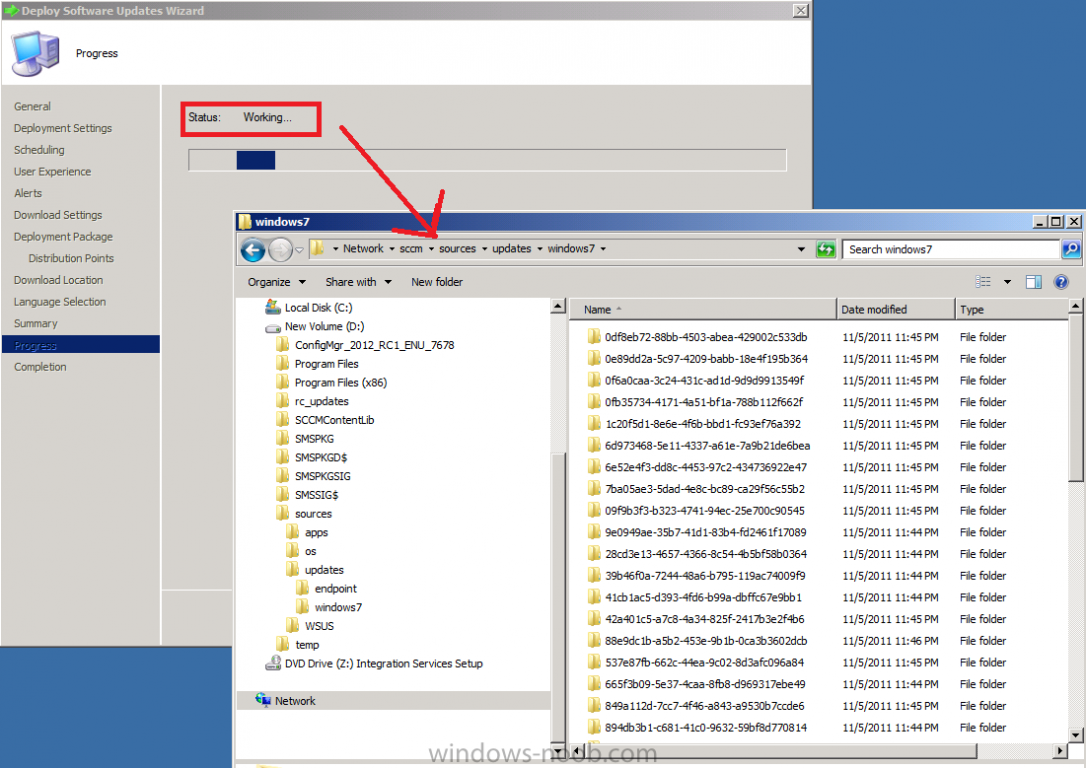The width and height of the screenshot is (1086, 768).
Task: Click the search magnifier icon
Action: tap(1071, 249)
